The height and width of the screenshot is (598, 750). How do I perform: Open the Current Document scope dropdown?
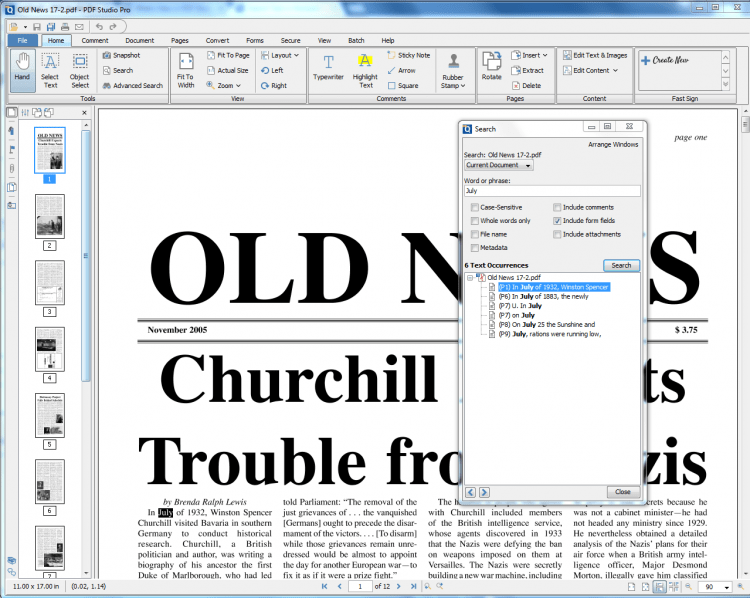pyautogui.click(x=499, y=165)
